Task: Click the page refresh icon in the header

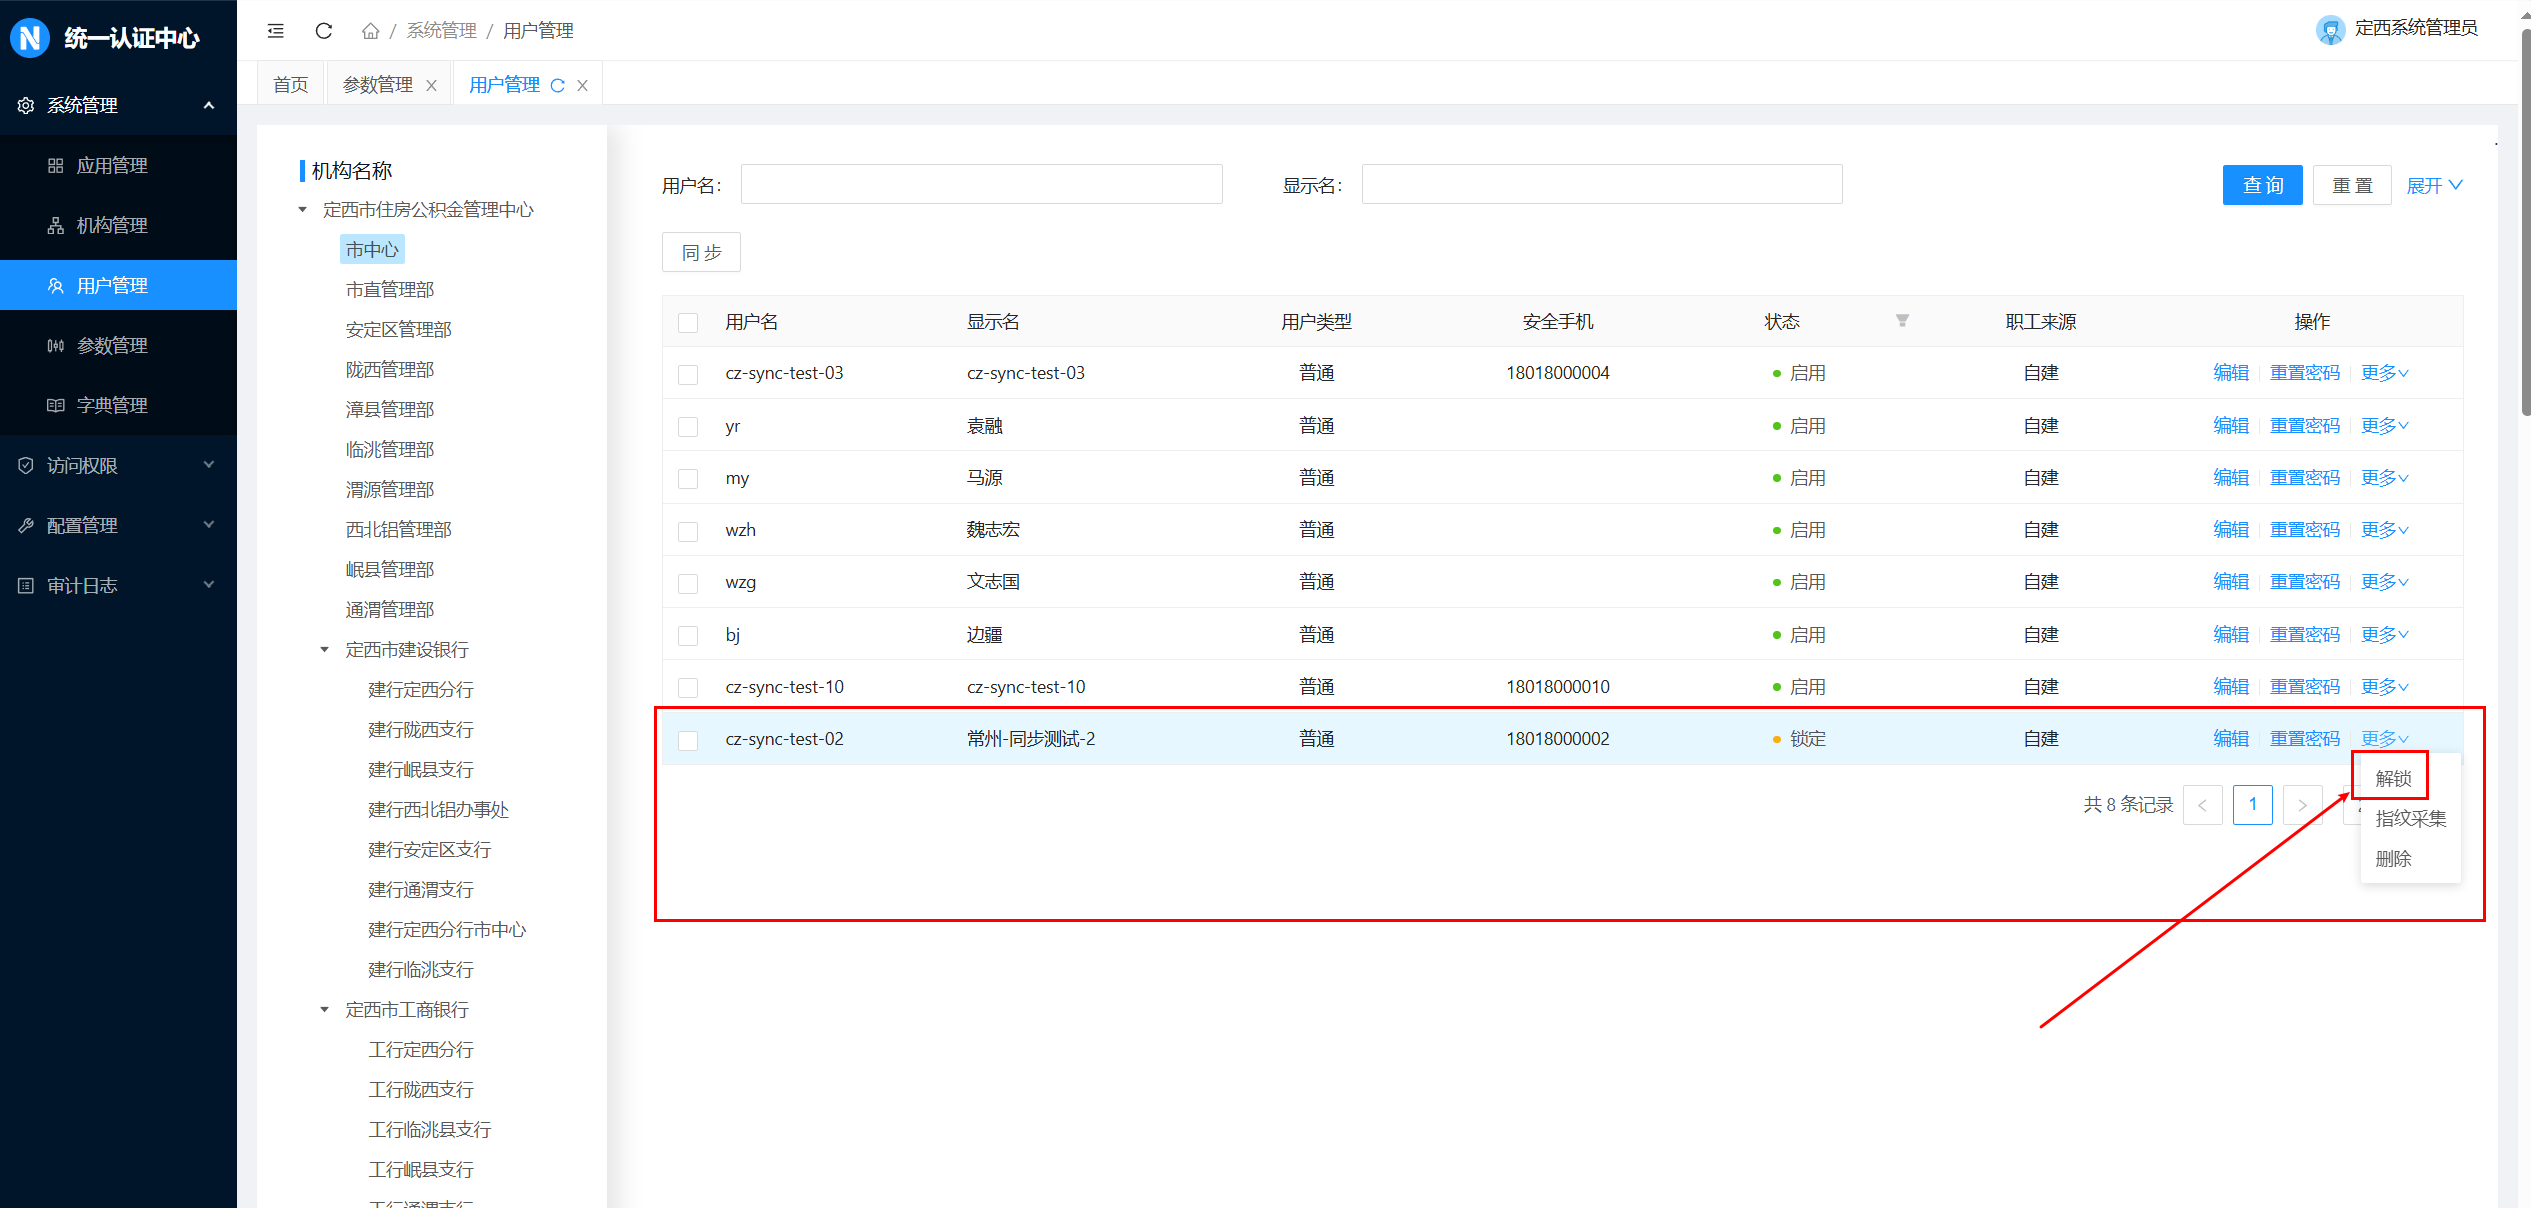Action: click(x=323, y=31)
